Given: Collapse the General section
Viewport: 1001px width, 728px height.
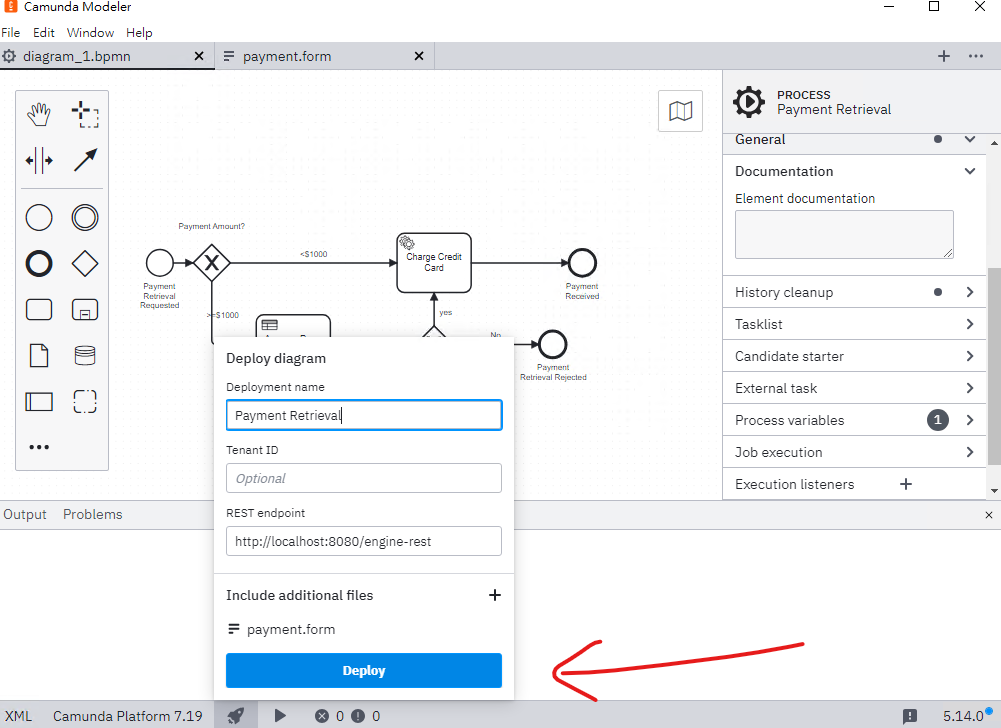Looking at the screenshot, I should 970,139.
